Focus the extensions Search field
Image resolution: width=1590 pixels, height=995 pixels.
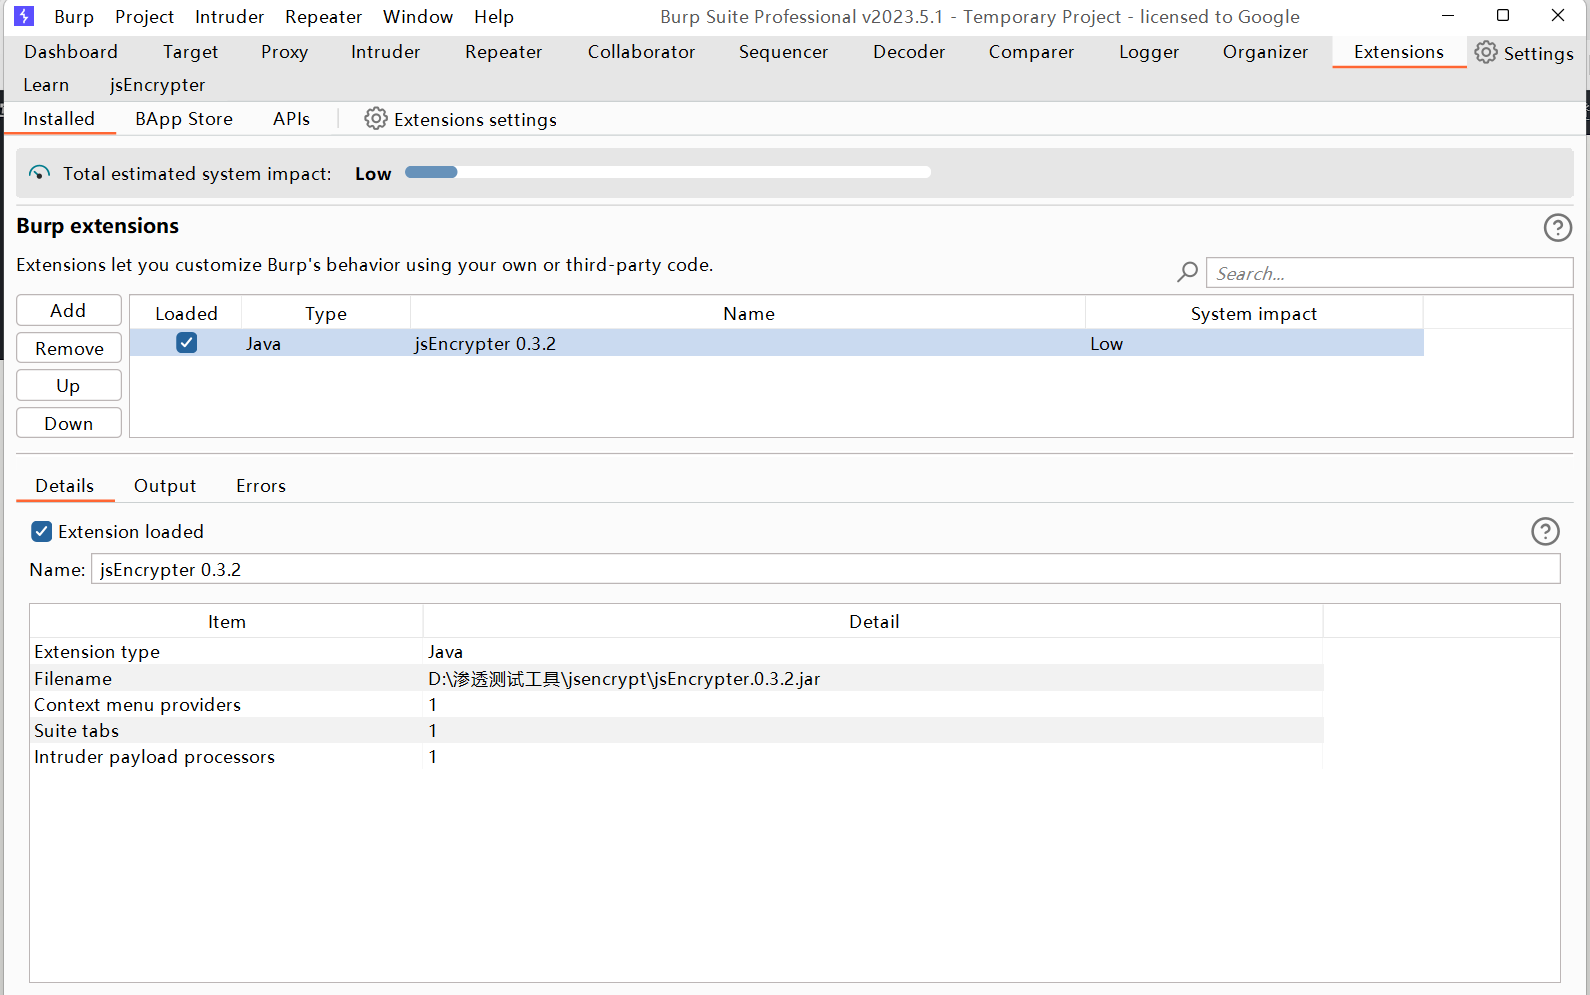[x=1388, y=273]
